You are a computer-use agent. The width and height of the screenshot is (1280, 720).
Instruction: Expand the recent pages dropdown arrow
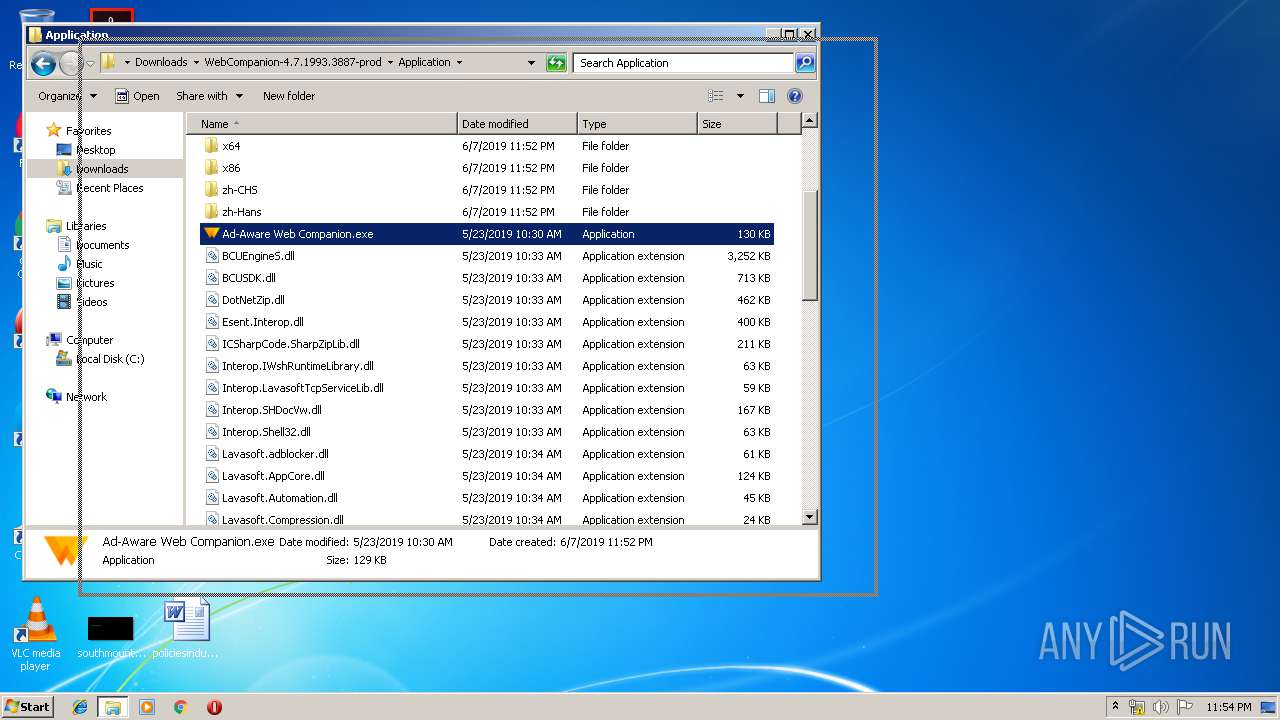click(x=90, y=64)
